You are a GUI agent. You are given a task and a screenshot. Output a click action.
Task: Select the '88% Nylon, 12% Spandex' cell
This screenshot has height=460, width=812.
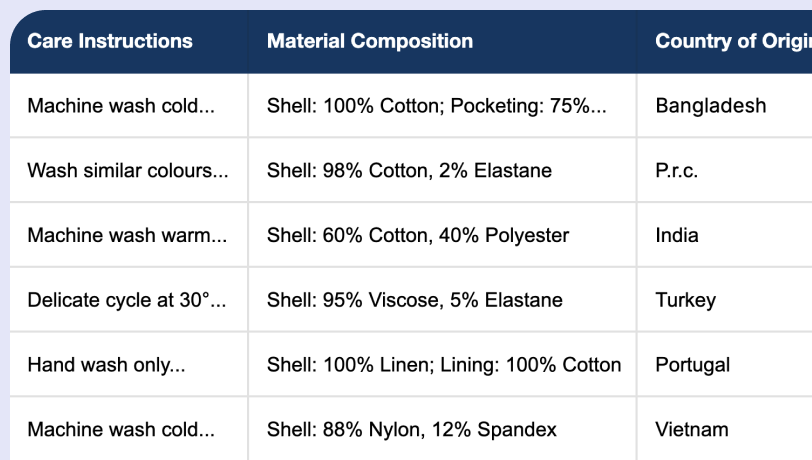click(412, 430)
